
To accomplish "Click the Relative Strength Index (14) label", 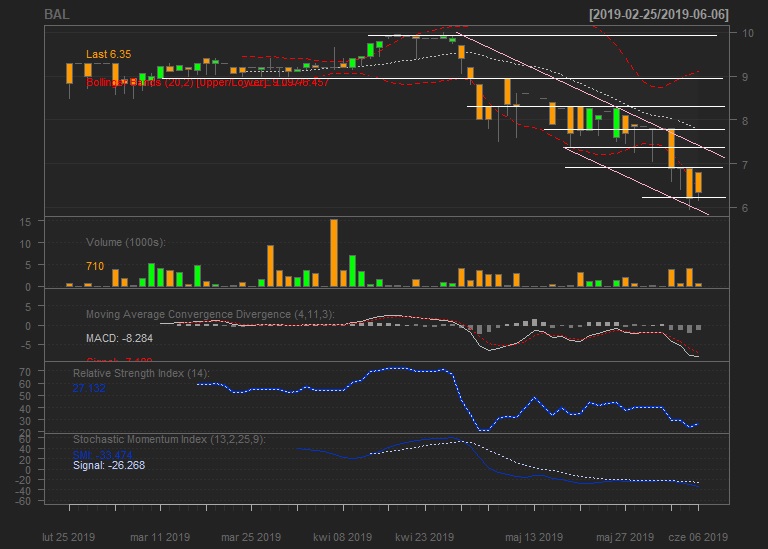I will tap(141, 373).
